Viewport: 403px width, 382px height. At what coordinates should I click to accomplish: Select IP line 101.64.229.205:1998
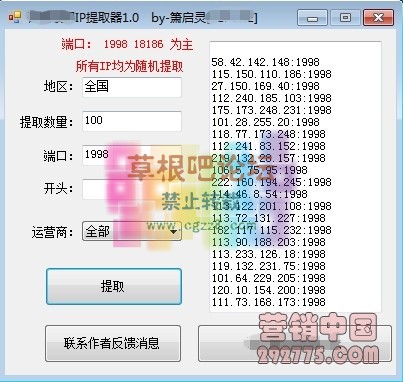click(268, 278)
